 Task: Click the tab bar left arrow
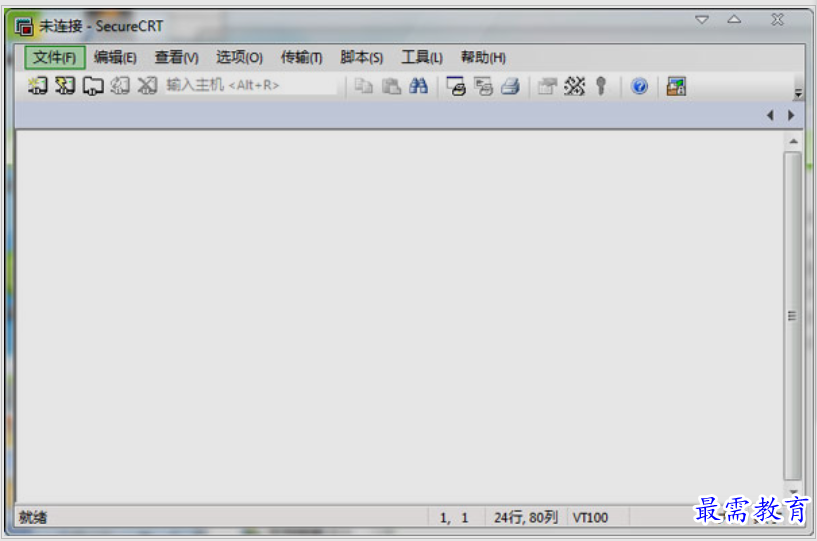pyautogui.click(x=770, y=115)
